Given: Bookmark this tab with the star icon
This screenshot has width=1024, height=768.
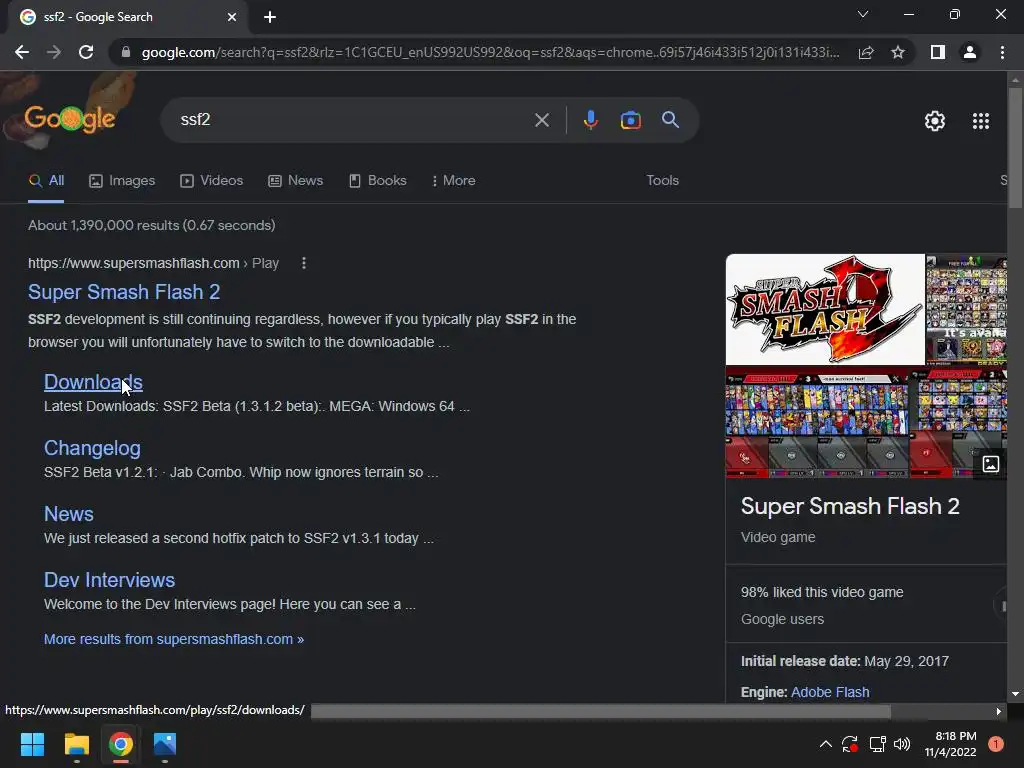Looking at the screenshot, I should click(x=898, y=52).
